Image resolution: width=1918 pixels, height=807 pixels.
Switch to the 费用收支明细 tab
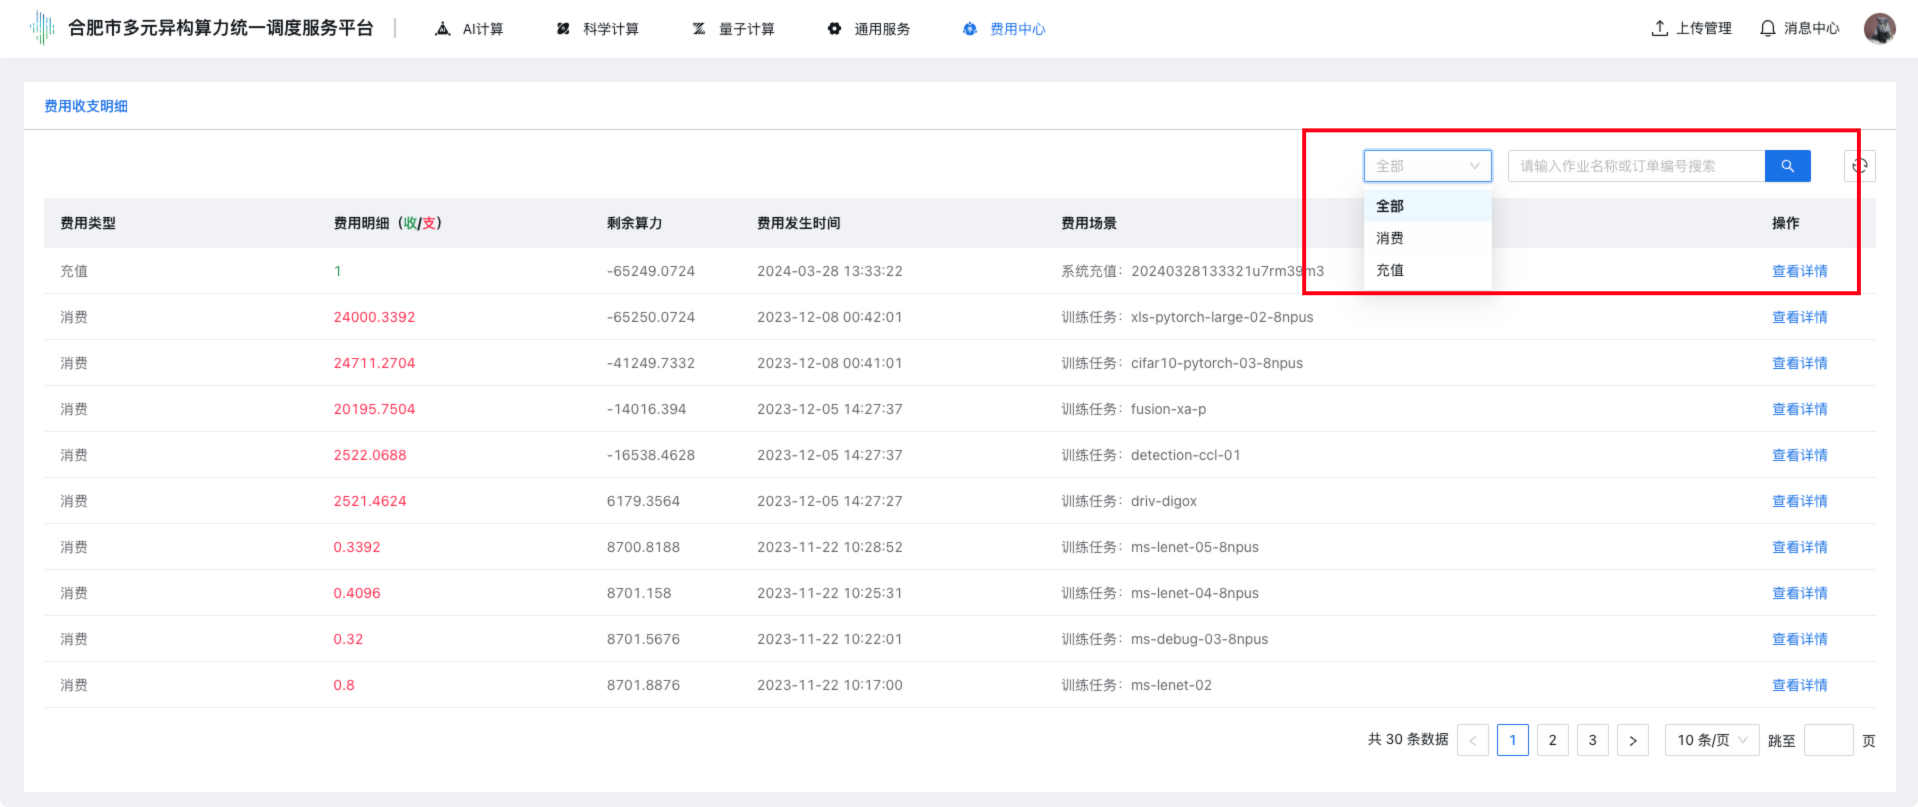tap(86, 106)
